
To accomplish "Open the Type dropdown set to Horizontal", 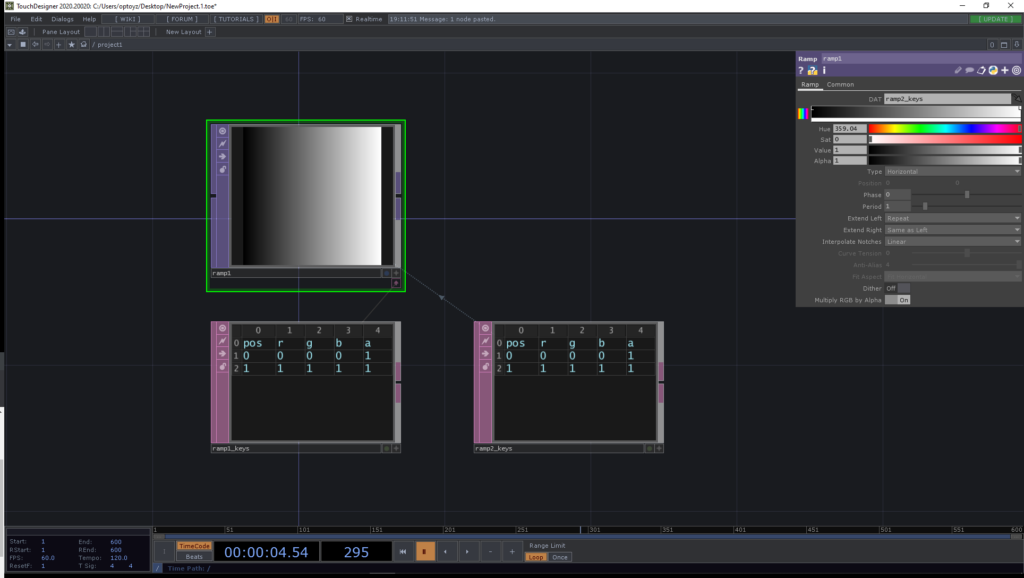I will pyautogui.click(x=951, y=171).
